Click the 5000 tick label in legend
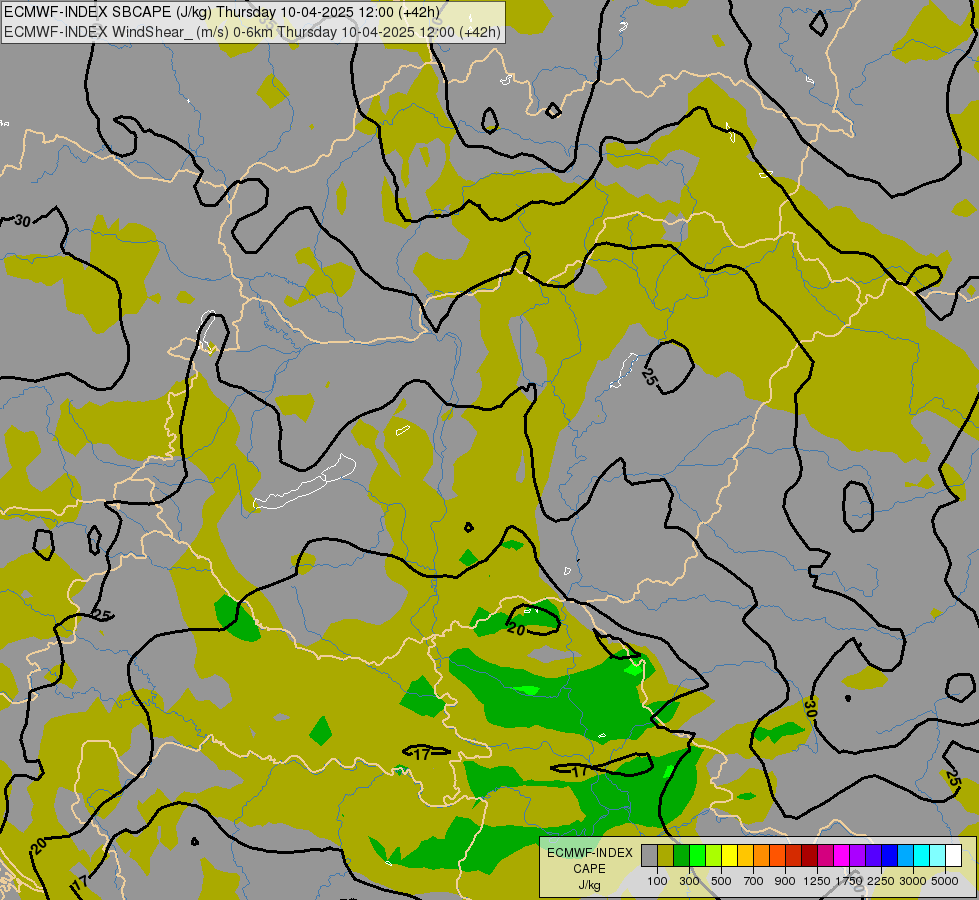This screenshot has width=979, height=900. point(945,881)
